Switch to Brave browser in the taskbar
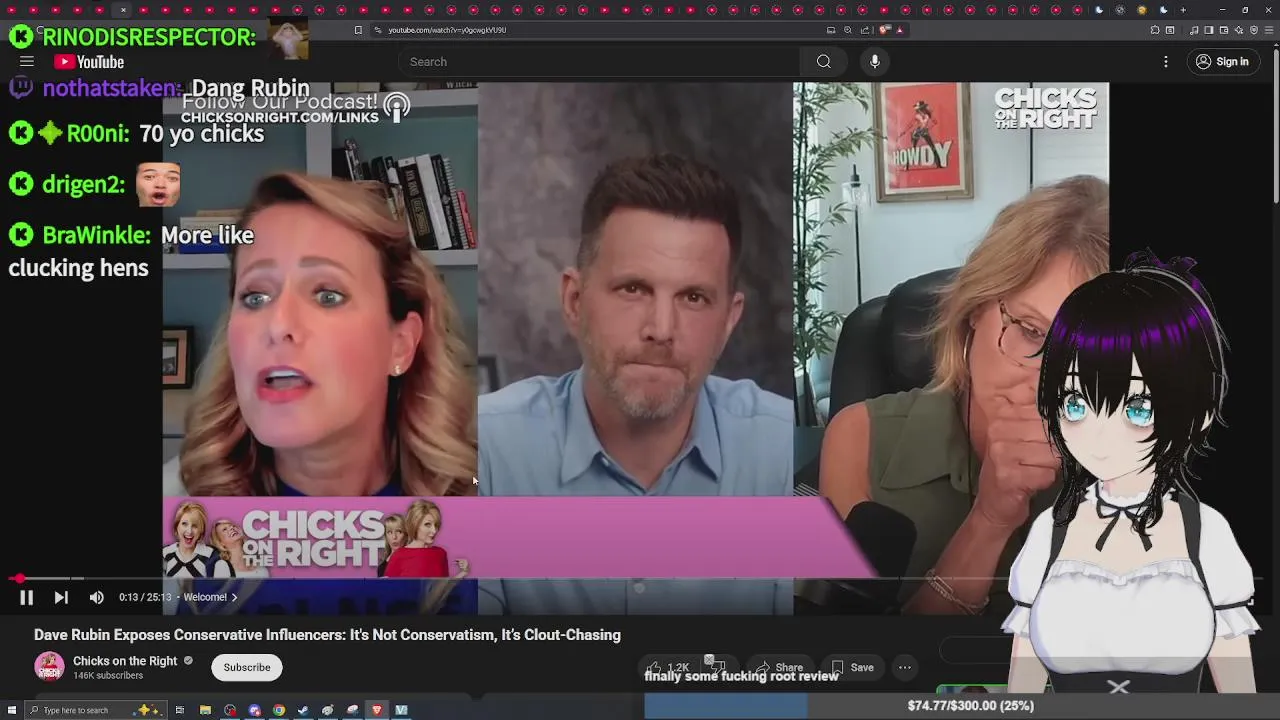The height and width of the screenshot is (720, 1280). coord(377,710)
